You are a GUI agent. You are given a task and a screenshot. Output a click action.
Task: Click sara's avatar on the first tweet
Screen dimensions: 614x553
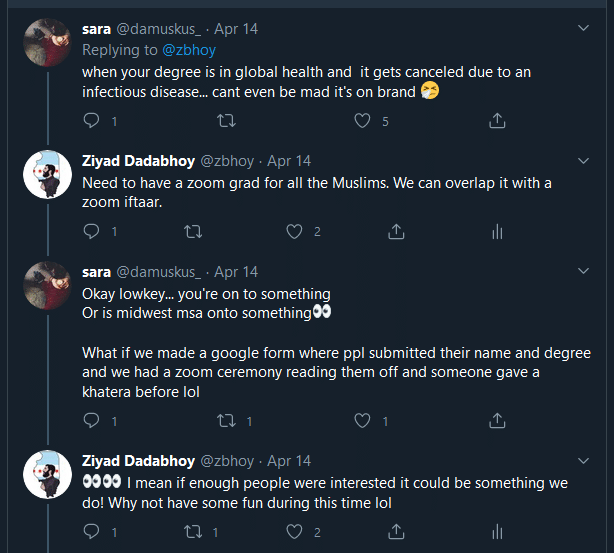coord(46,45)
